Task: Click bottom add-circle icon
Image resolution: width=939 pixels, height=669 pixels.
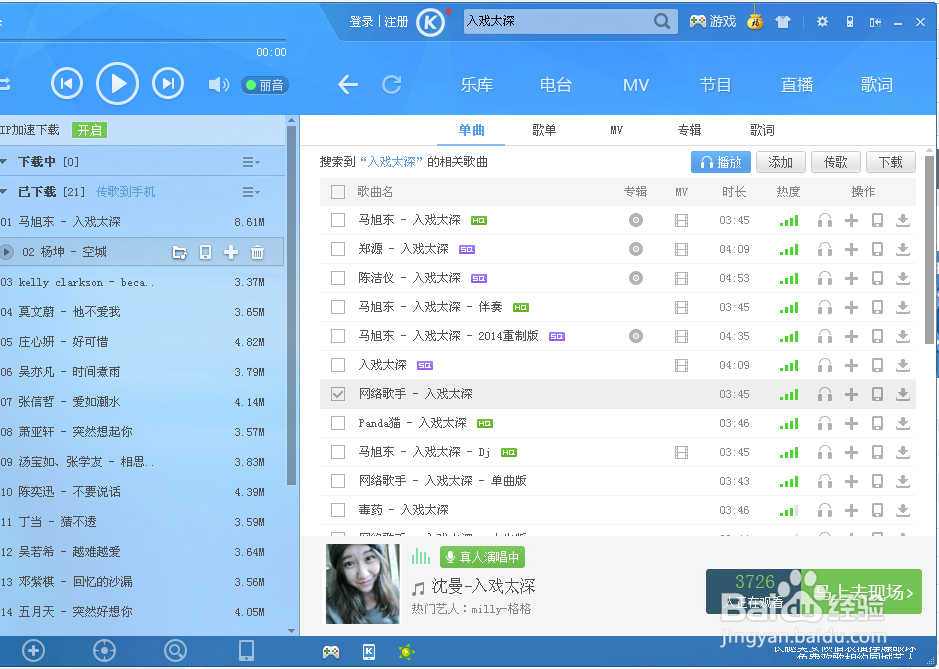Action: (34, 650)
